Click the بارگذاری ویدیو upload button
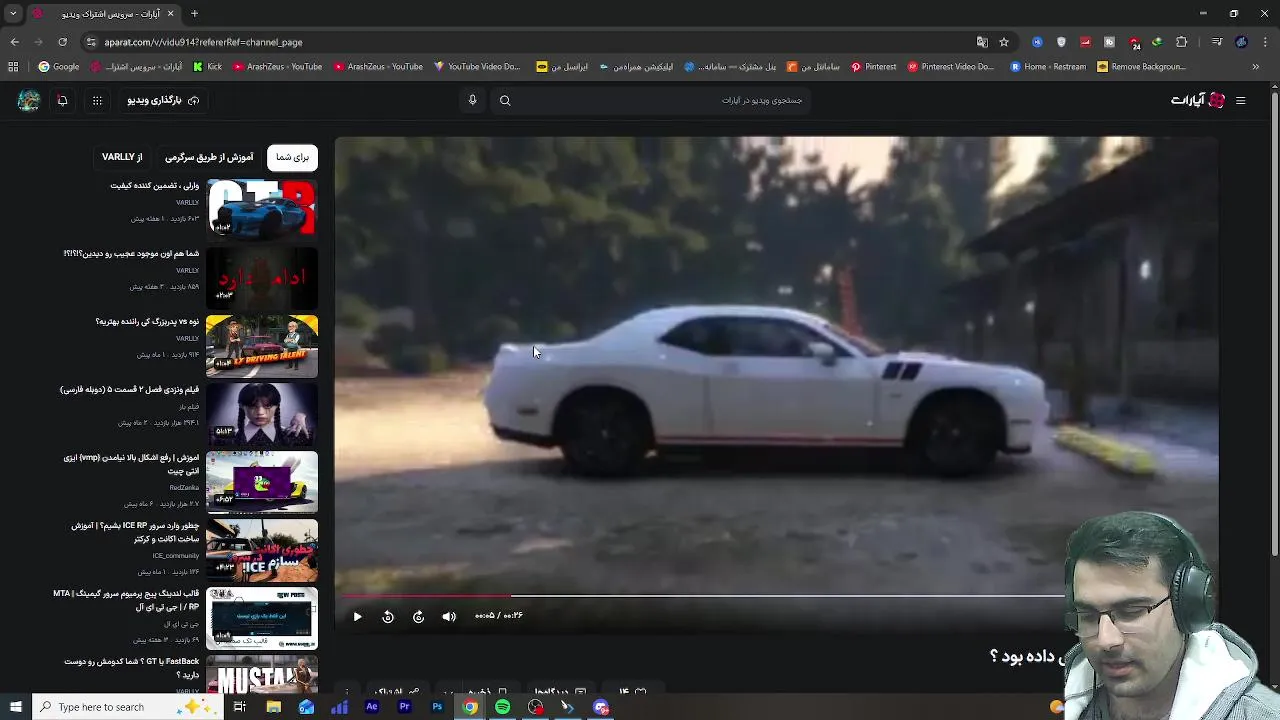1280x720 pixels. 162,100
